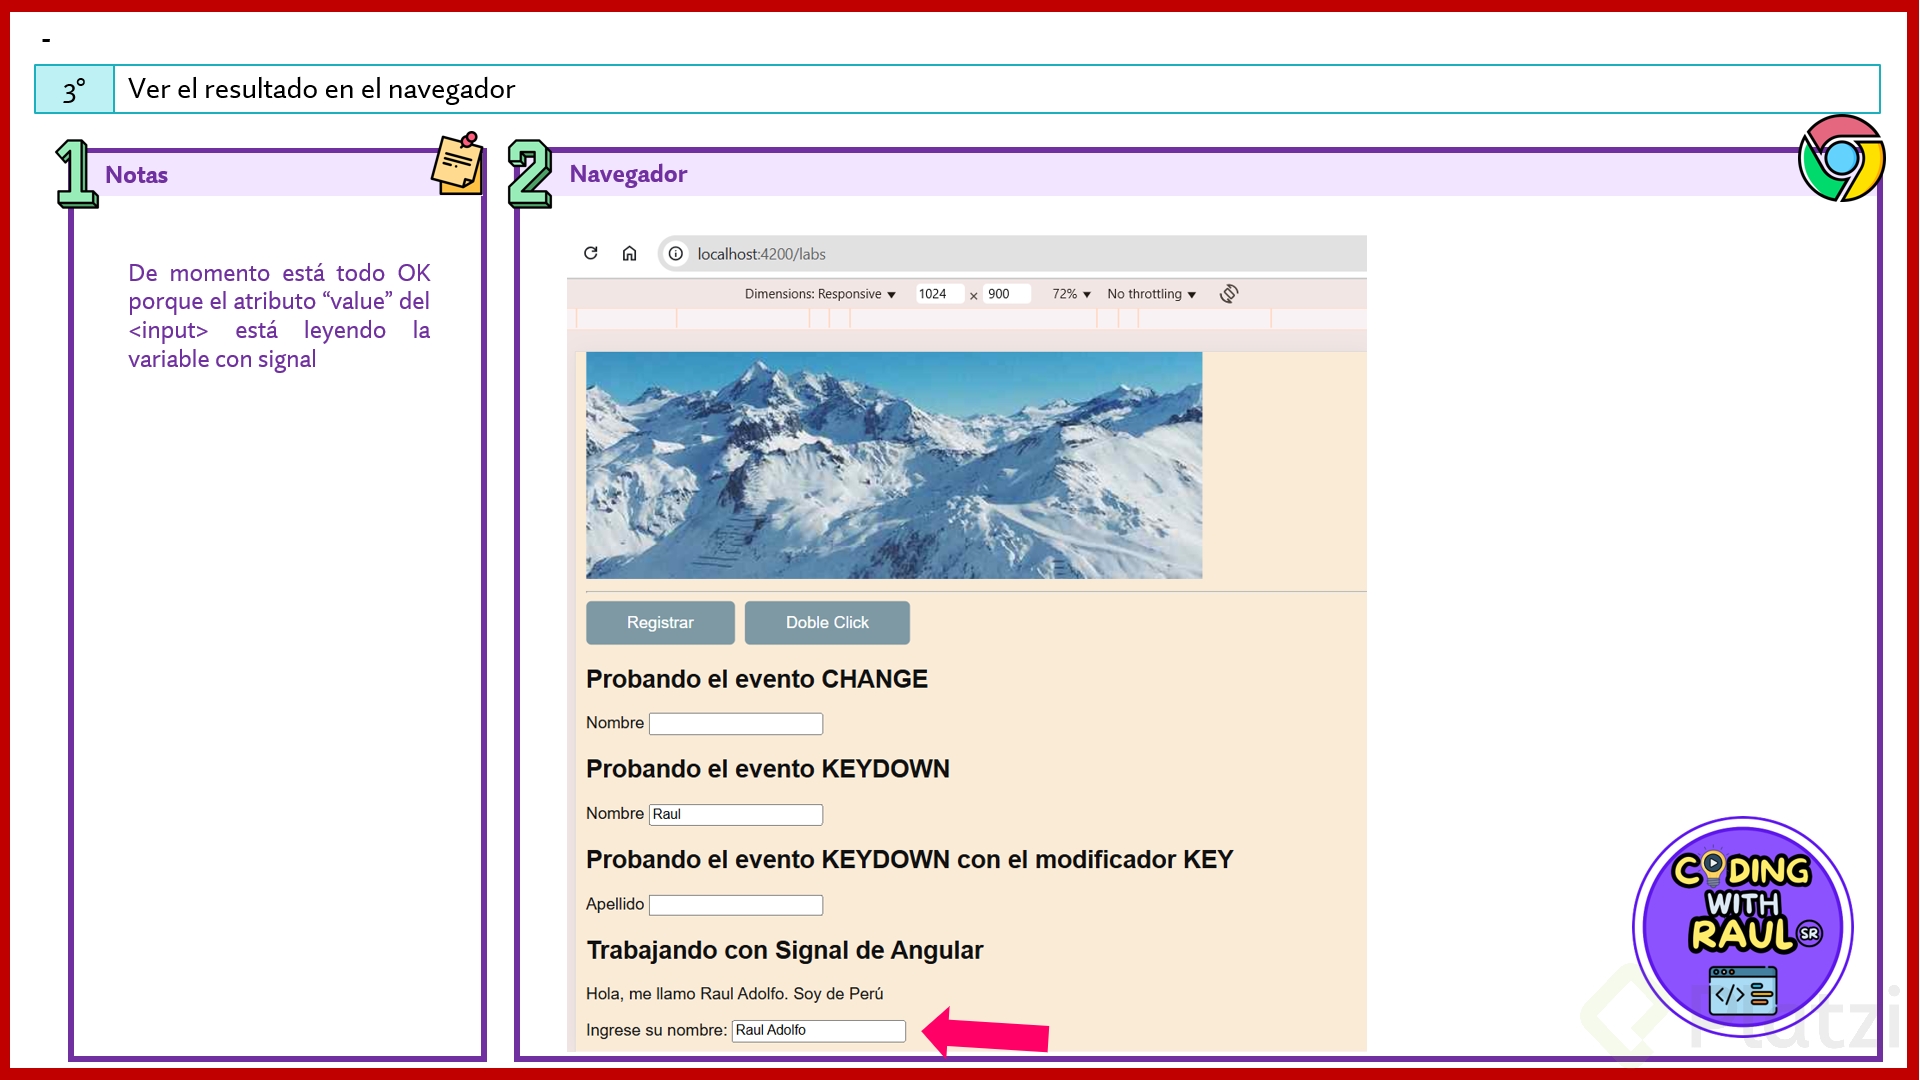
Task: Click the browser home icon
Action: [x=629, y=253]
